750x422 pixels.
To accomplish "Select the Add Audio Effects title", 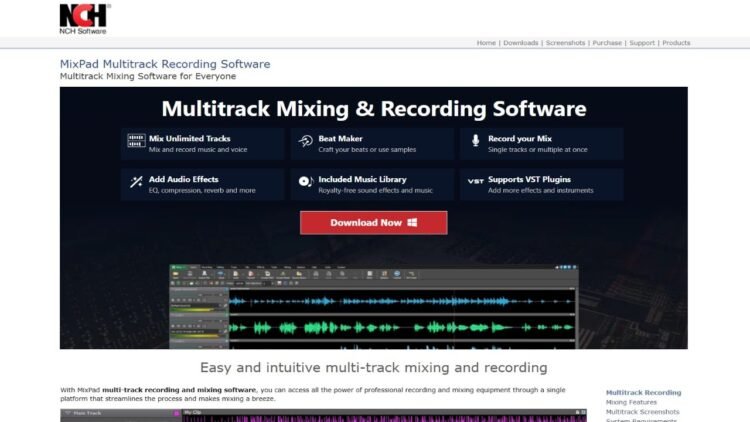I will (x=183, y=179).
